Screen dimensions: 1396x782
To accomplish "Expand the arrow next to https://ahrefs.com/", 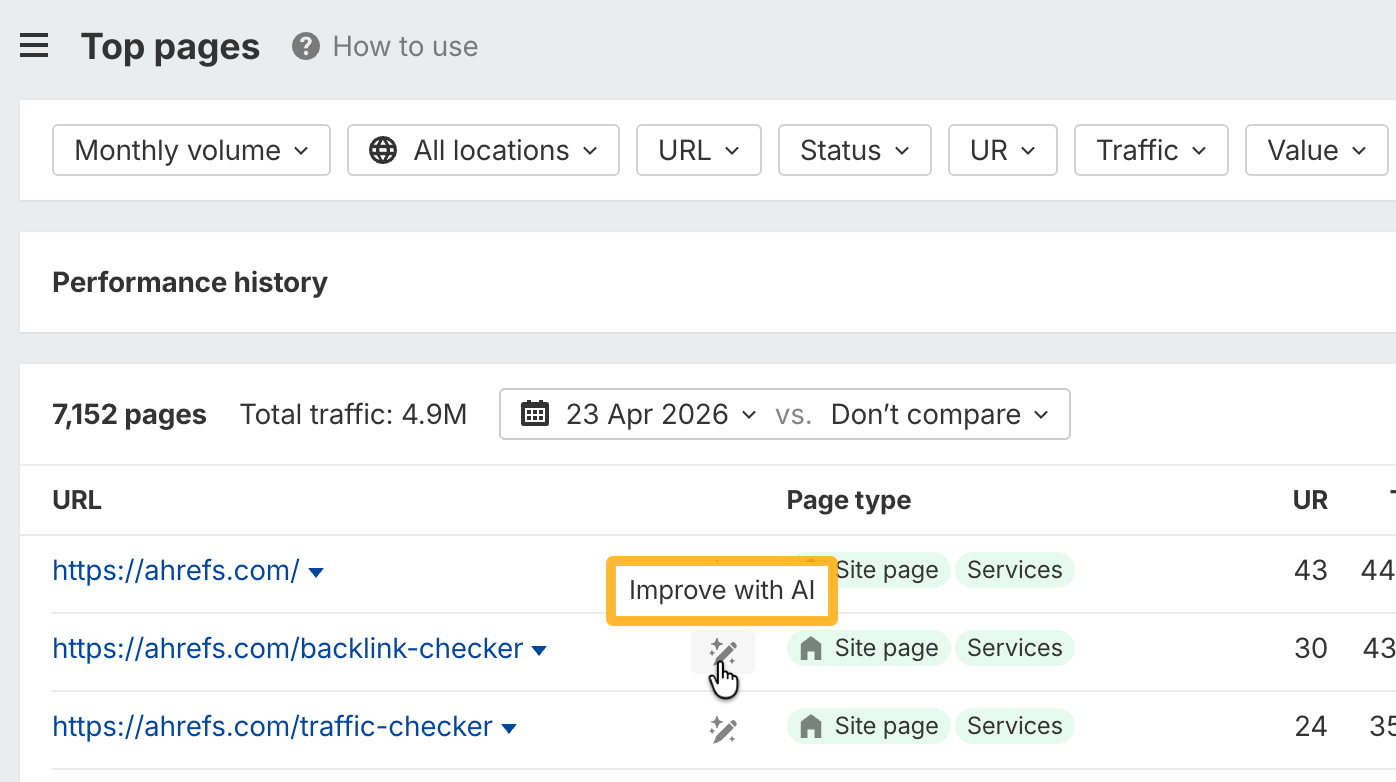I will (x=316, y=572).
